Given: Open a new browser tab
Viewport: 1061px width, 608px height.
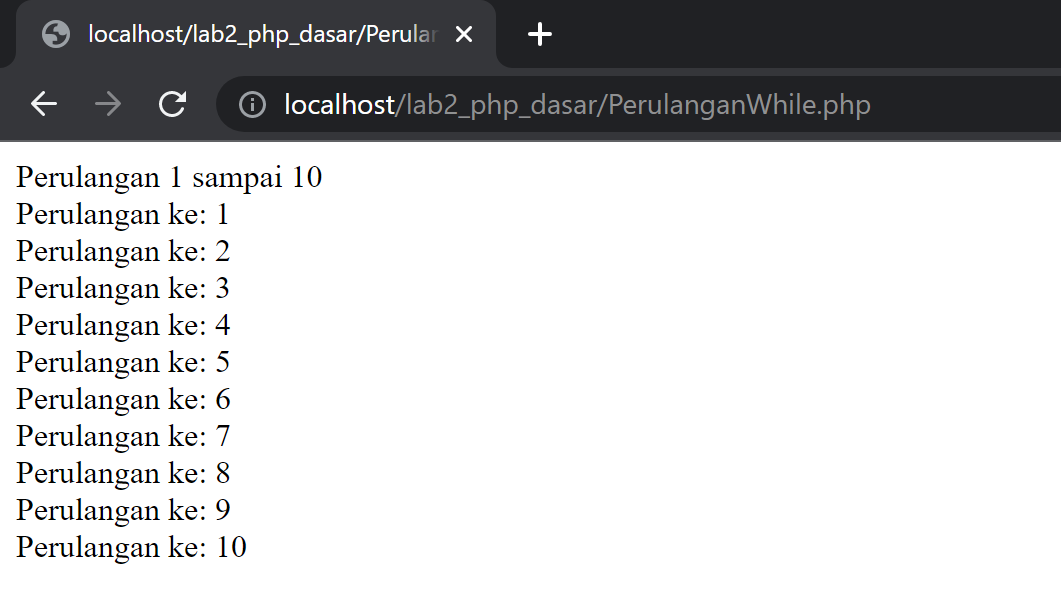Looking at the screenshot, I should click(x=539, y=34).
